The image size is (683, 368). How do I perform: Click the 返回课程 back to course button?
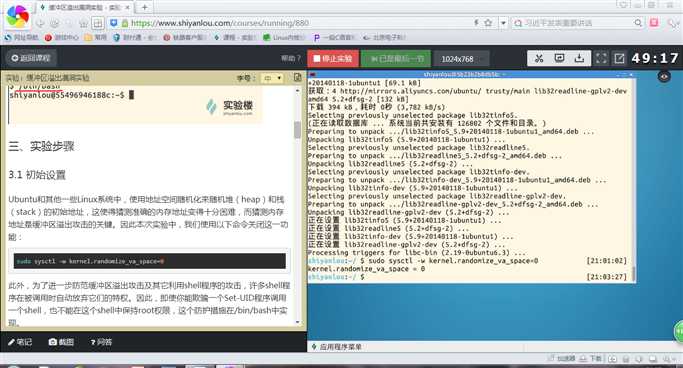point(31,58)
